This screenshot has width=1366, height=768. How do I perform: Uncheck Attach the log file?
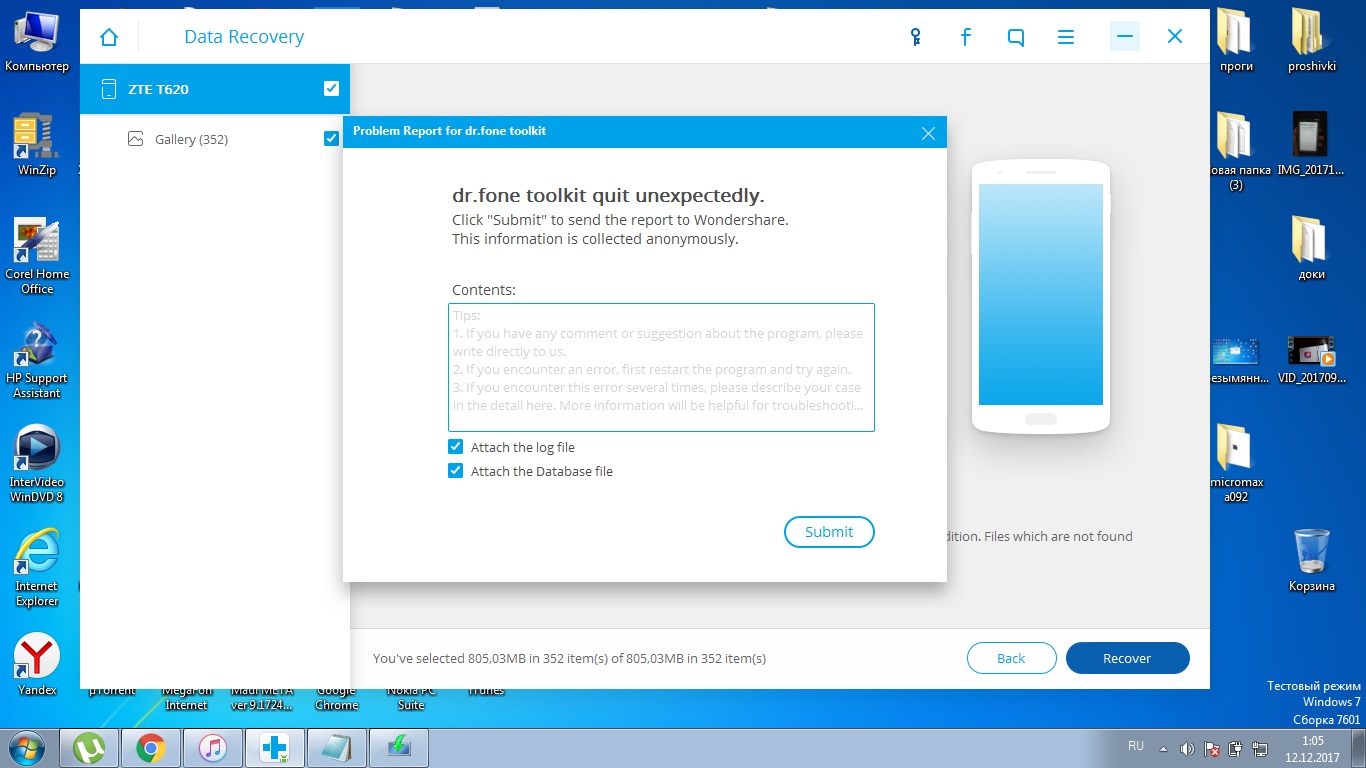click(x=456, y=447)
